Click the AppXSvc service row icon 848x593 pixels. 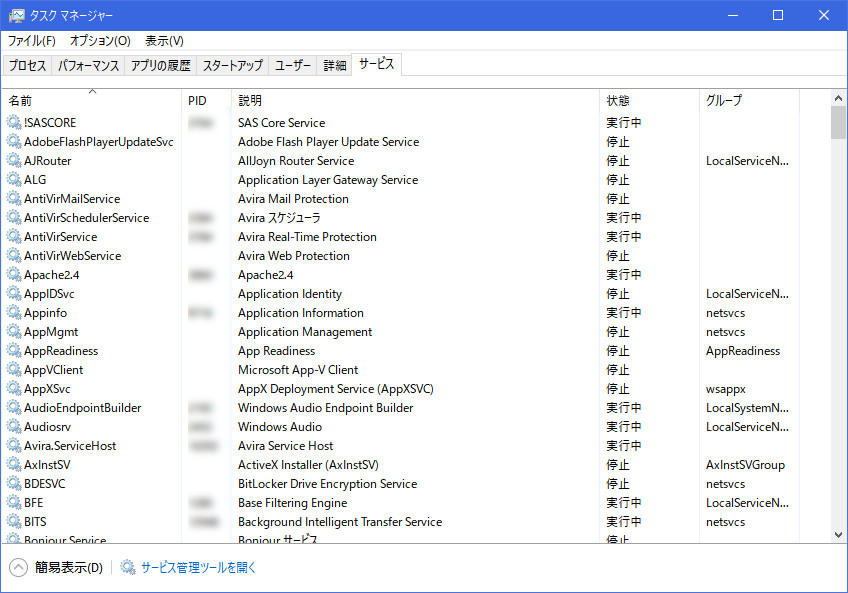pyautogui.click(x=14, y=389)
